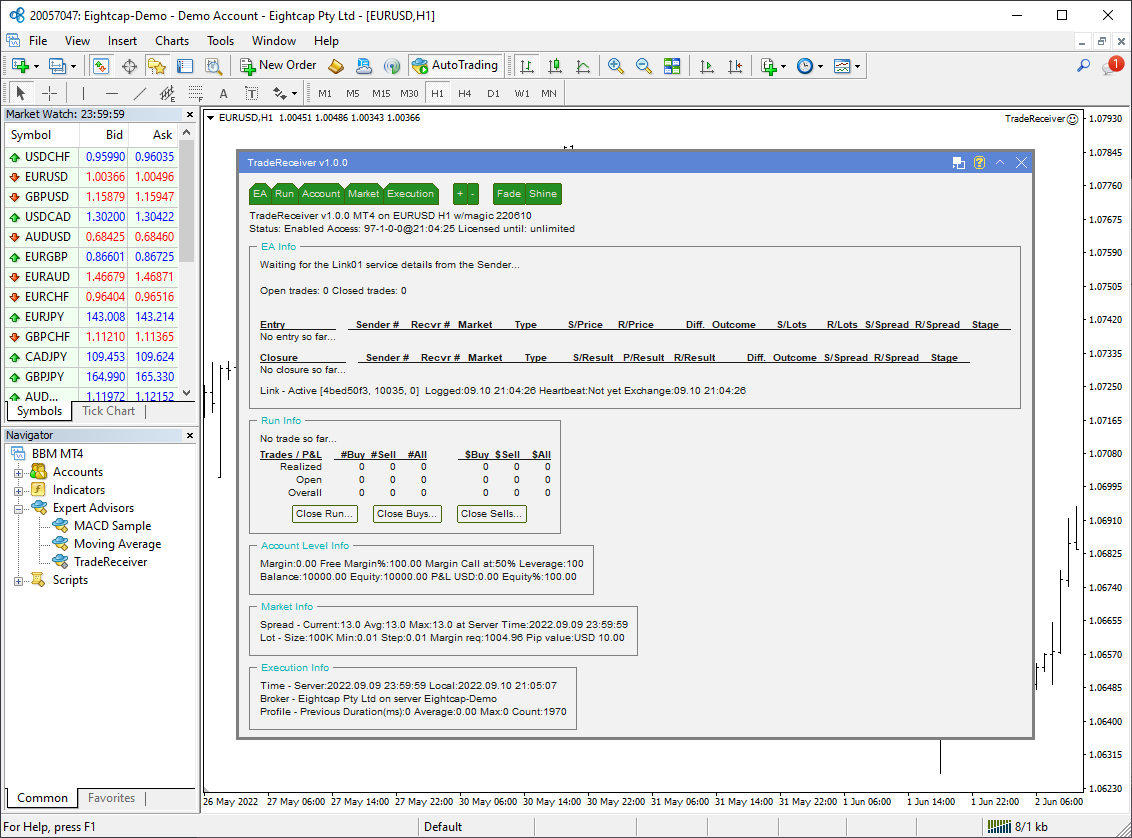The width and height of the screenshot is (1132, 838).
Task: Click the Close Buys... button
Action: click(406, 514)
